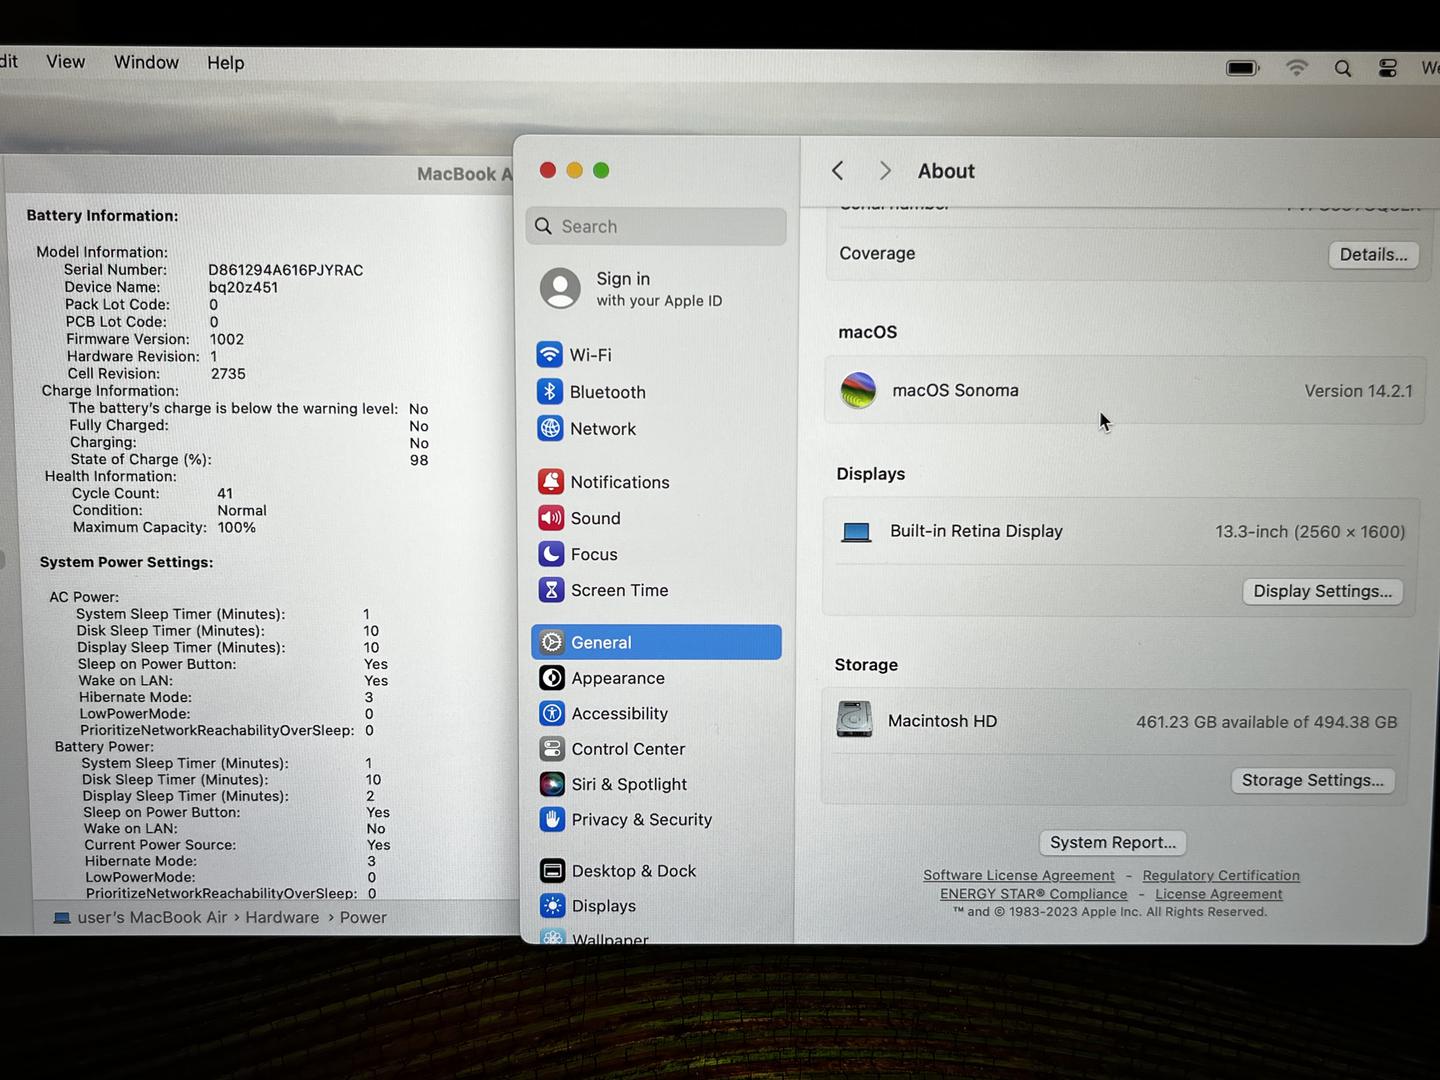The image size is (1440, 1080).
Task: Click Sign in with your Apple ID
Action: coord(659,289)
